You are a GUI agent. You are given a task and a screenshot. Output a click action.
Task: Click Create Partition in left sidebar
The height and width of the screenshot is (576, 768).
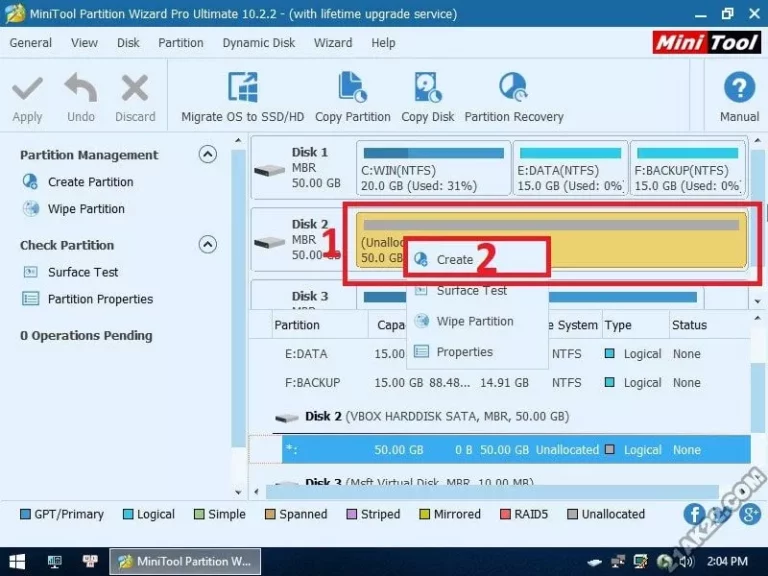90,182
